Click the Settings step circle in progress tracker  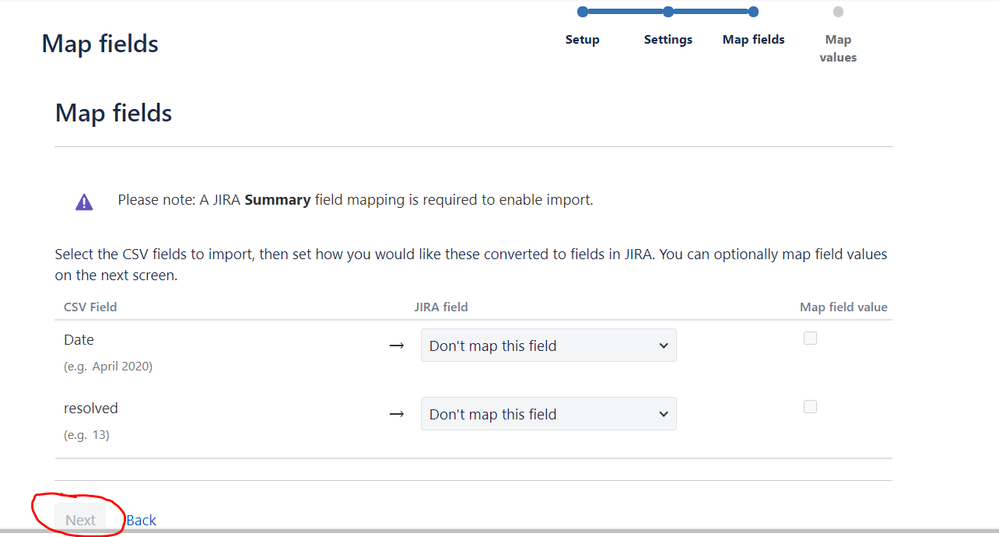click(x=668, y=12)
